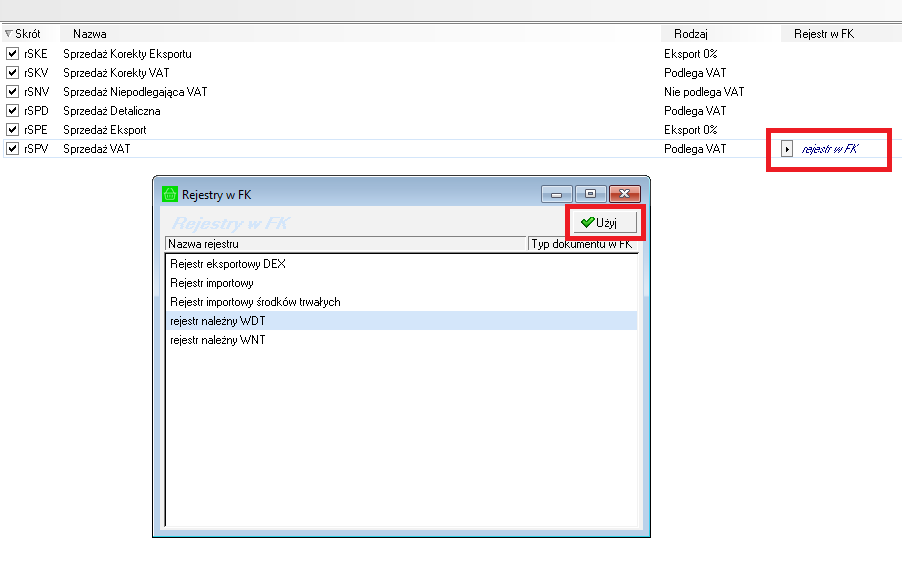Select Rejestr eksportowy DEX in list
Screen dimensions: 902x565
click(228, 264)
